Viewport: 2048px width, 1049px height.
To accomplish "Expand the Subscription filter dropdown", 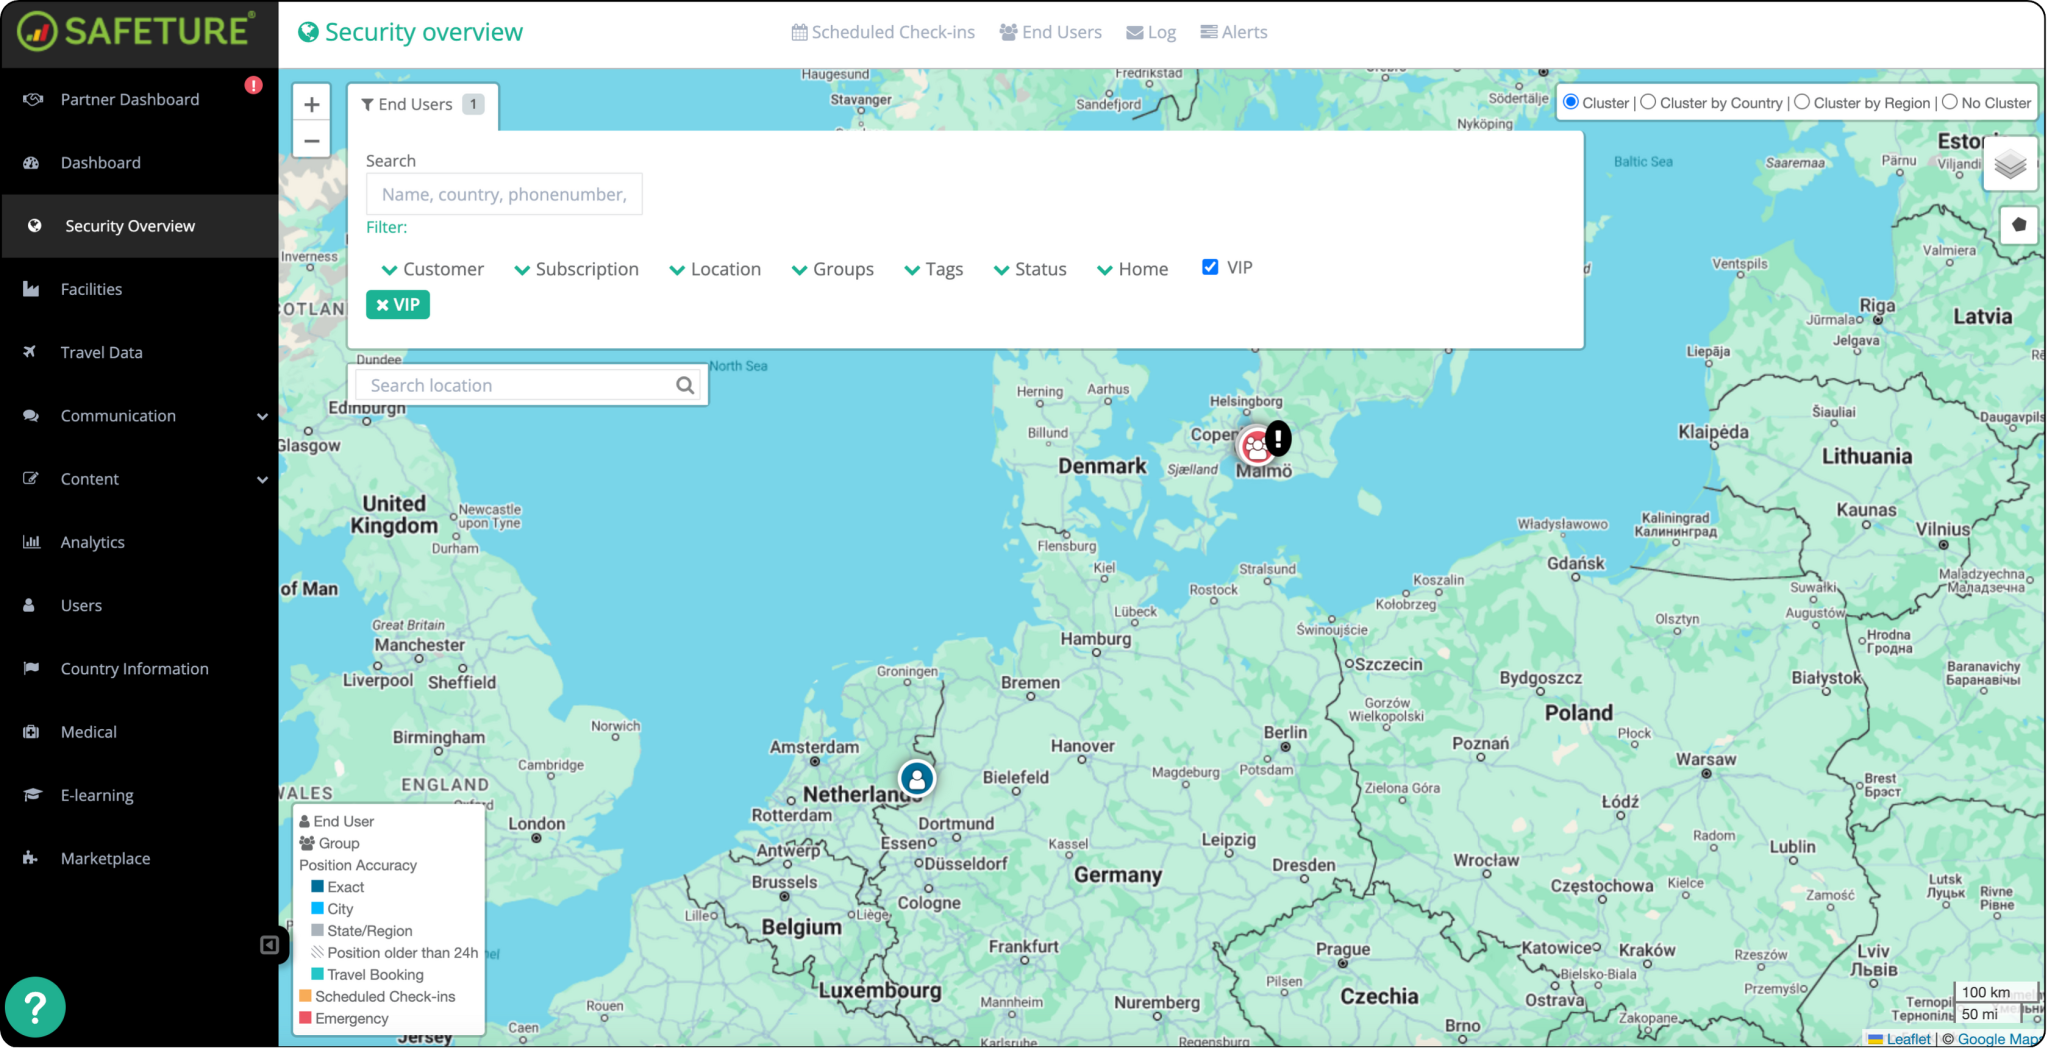I will (576, 269).
